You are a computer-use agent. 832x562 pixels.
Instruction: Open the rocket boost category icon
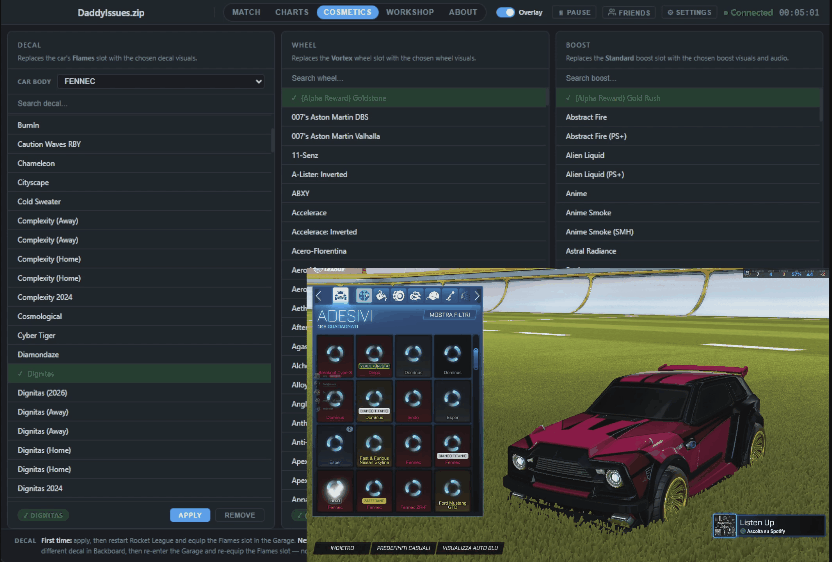coord(415,296)
